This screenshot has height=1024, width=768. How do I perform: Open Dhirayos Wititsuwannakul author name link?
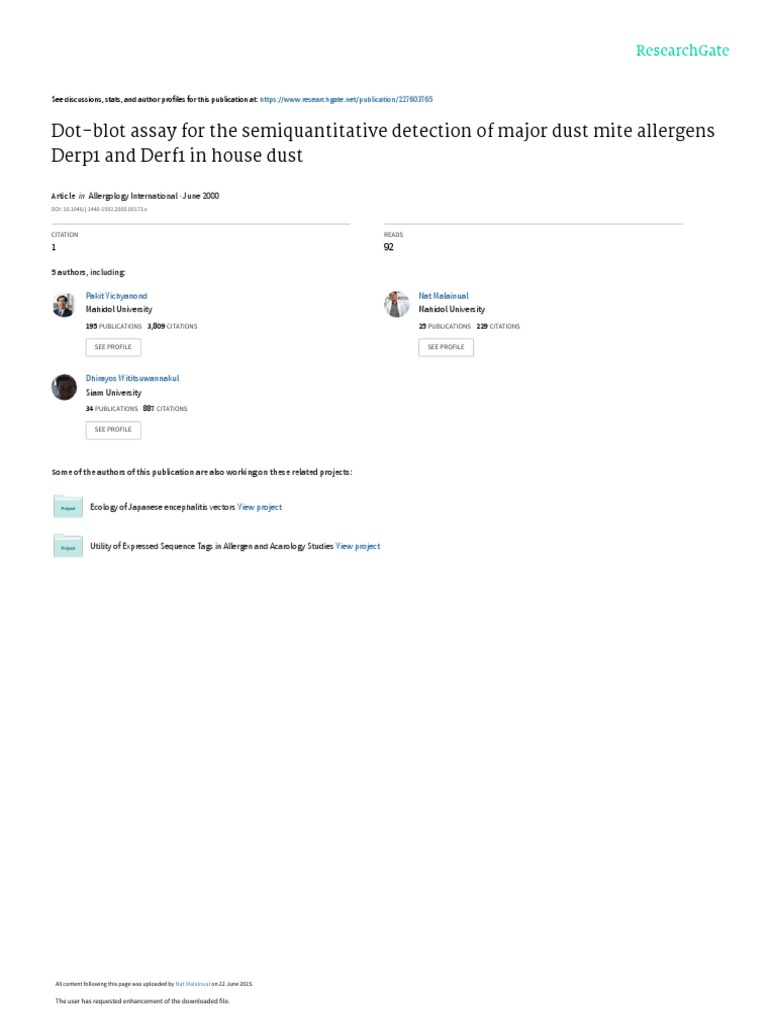coord(133,378)
